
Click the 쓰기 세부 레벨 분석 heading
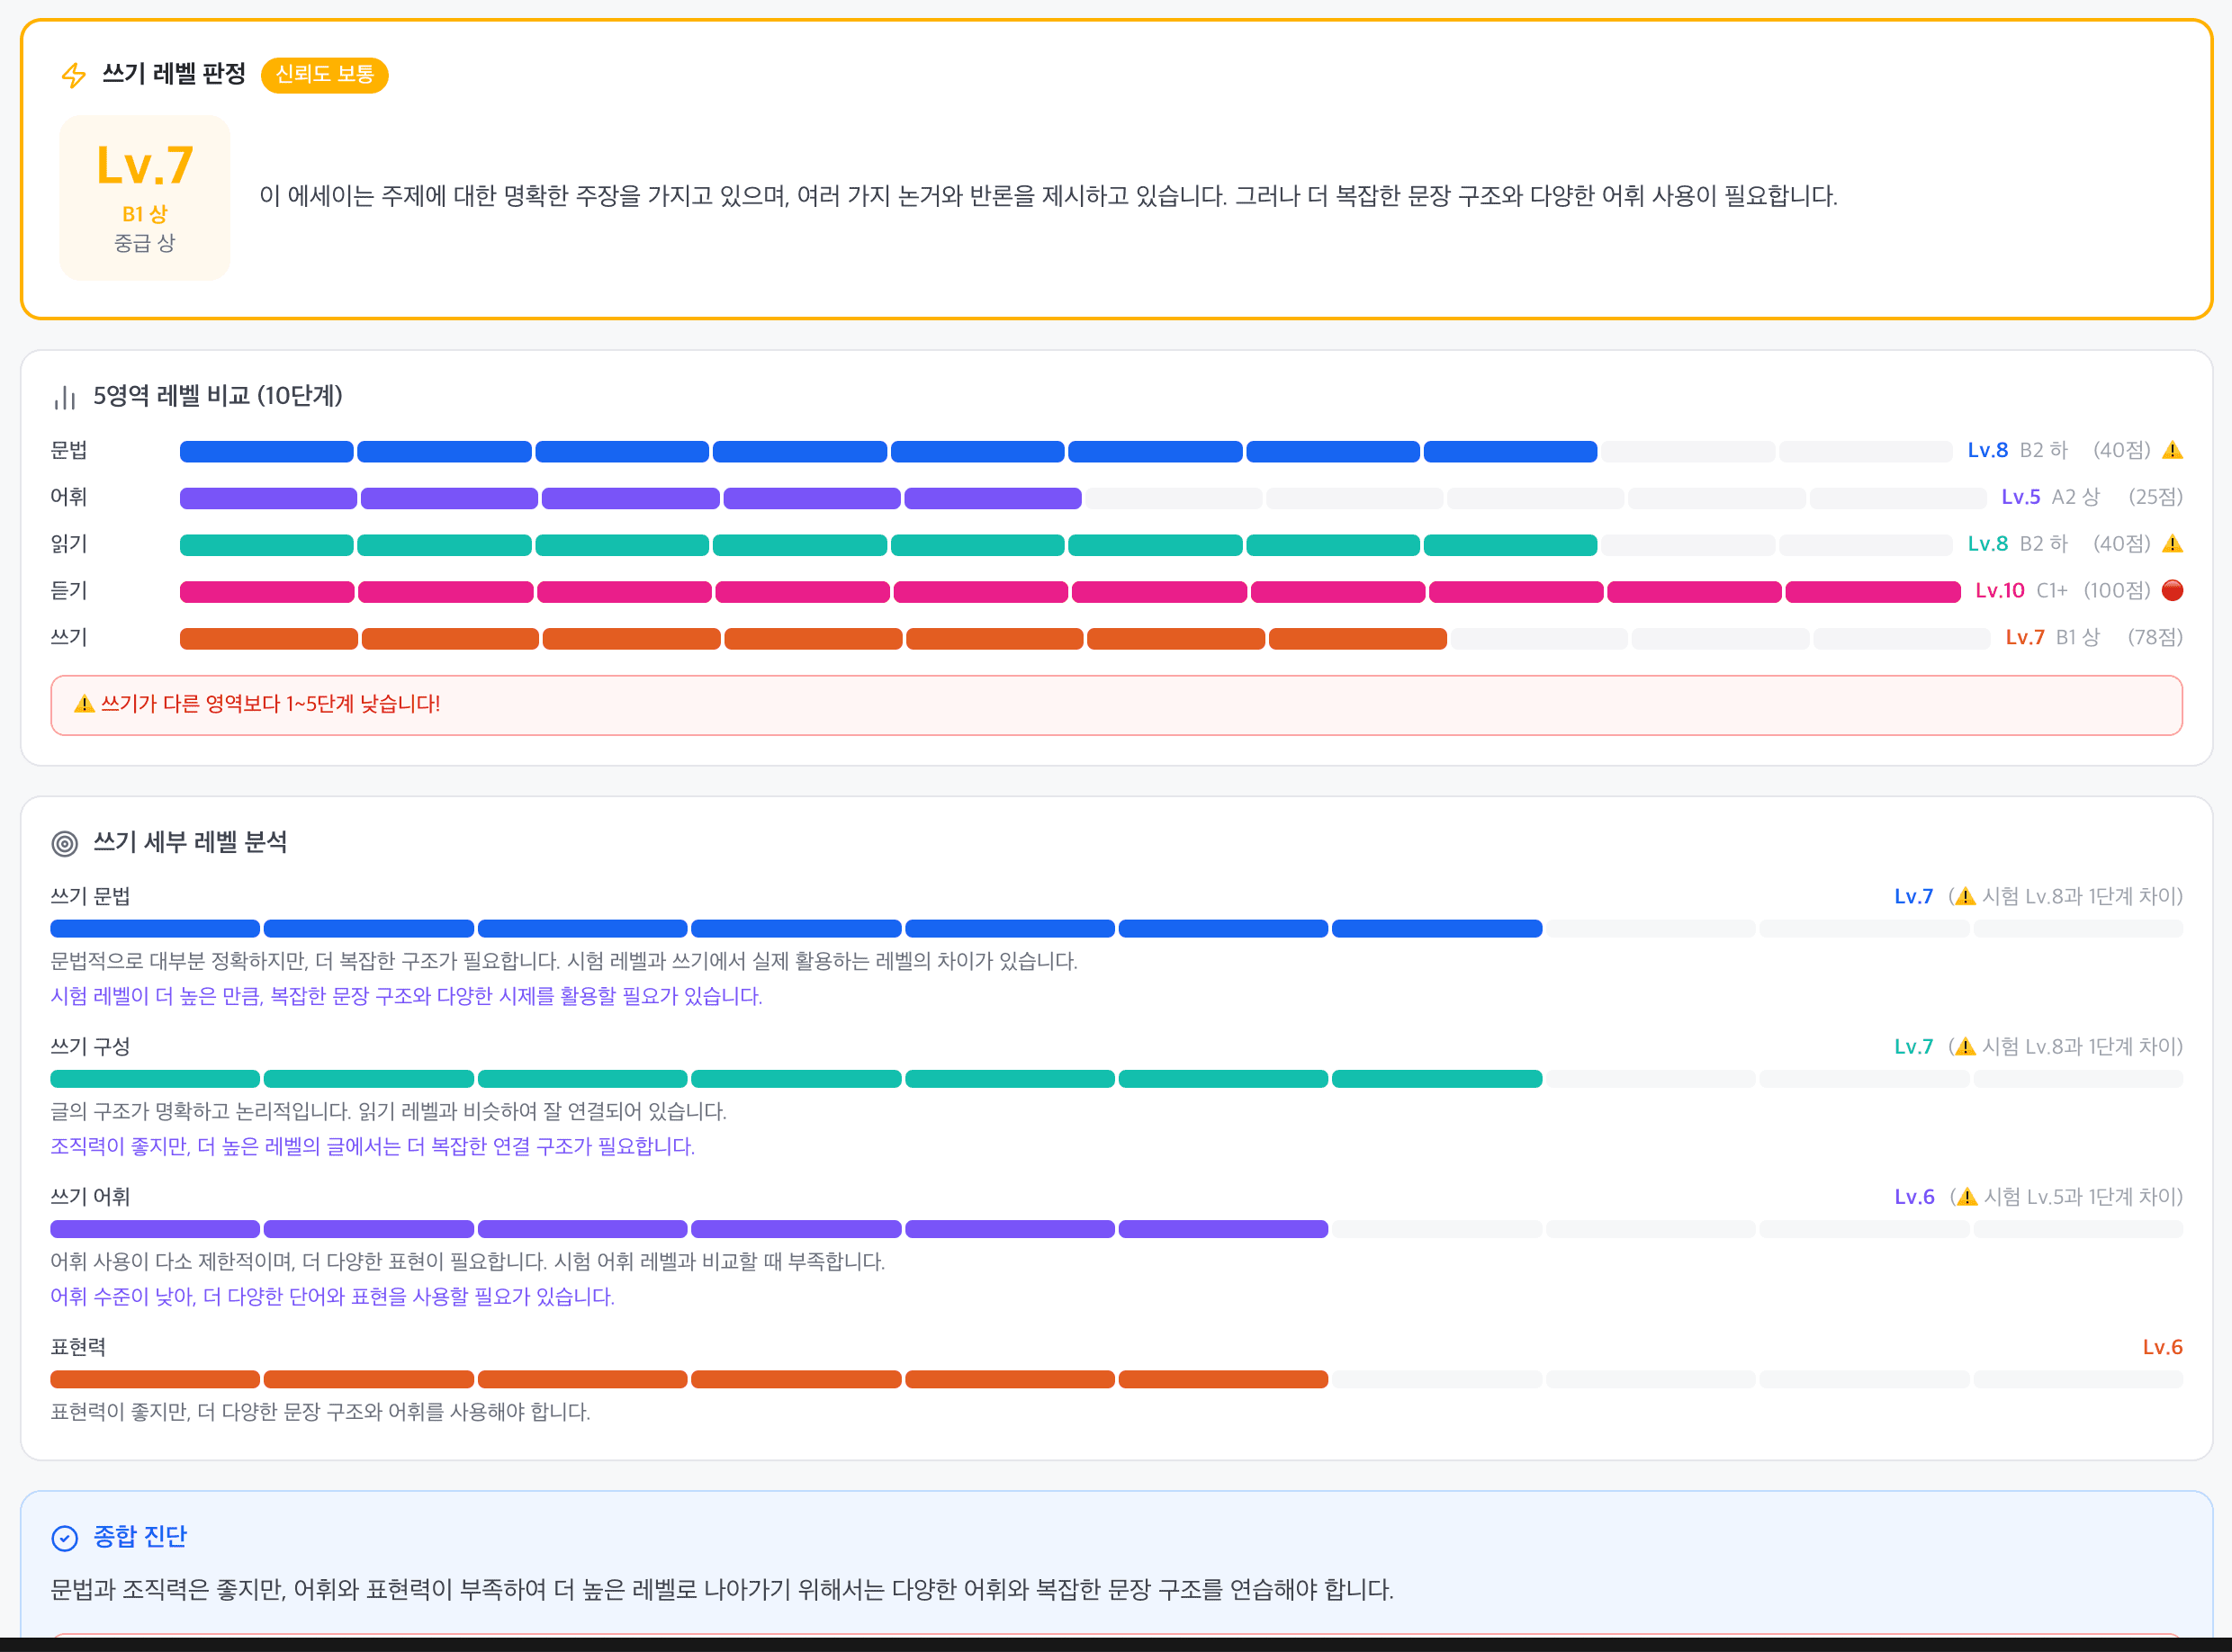(190, 843)
